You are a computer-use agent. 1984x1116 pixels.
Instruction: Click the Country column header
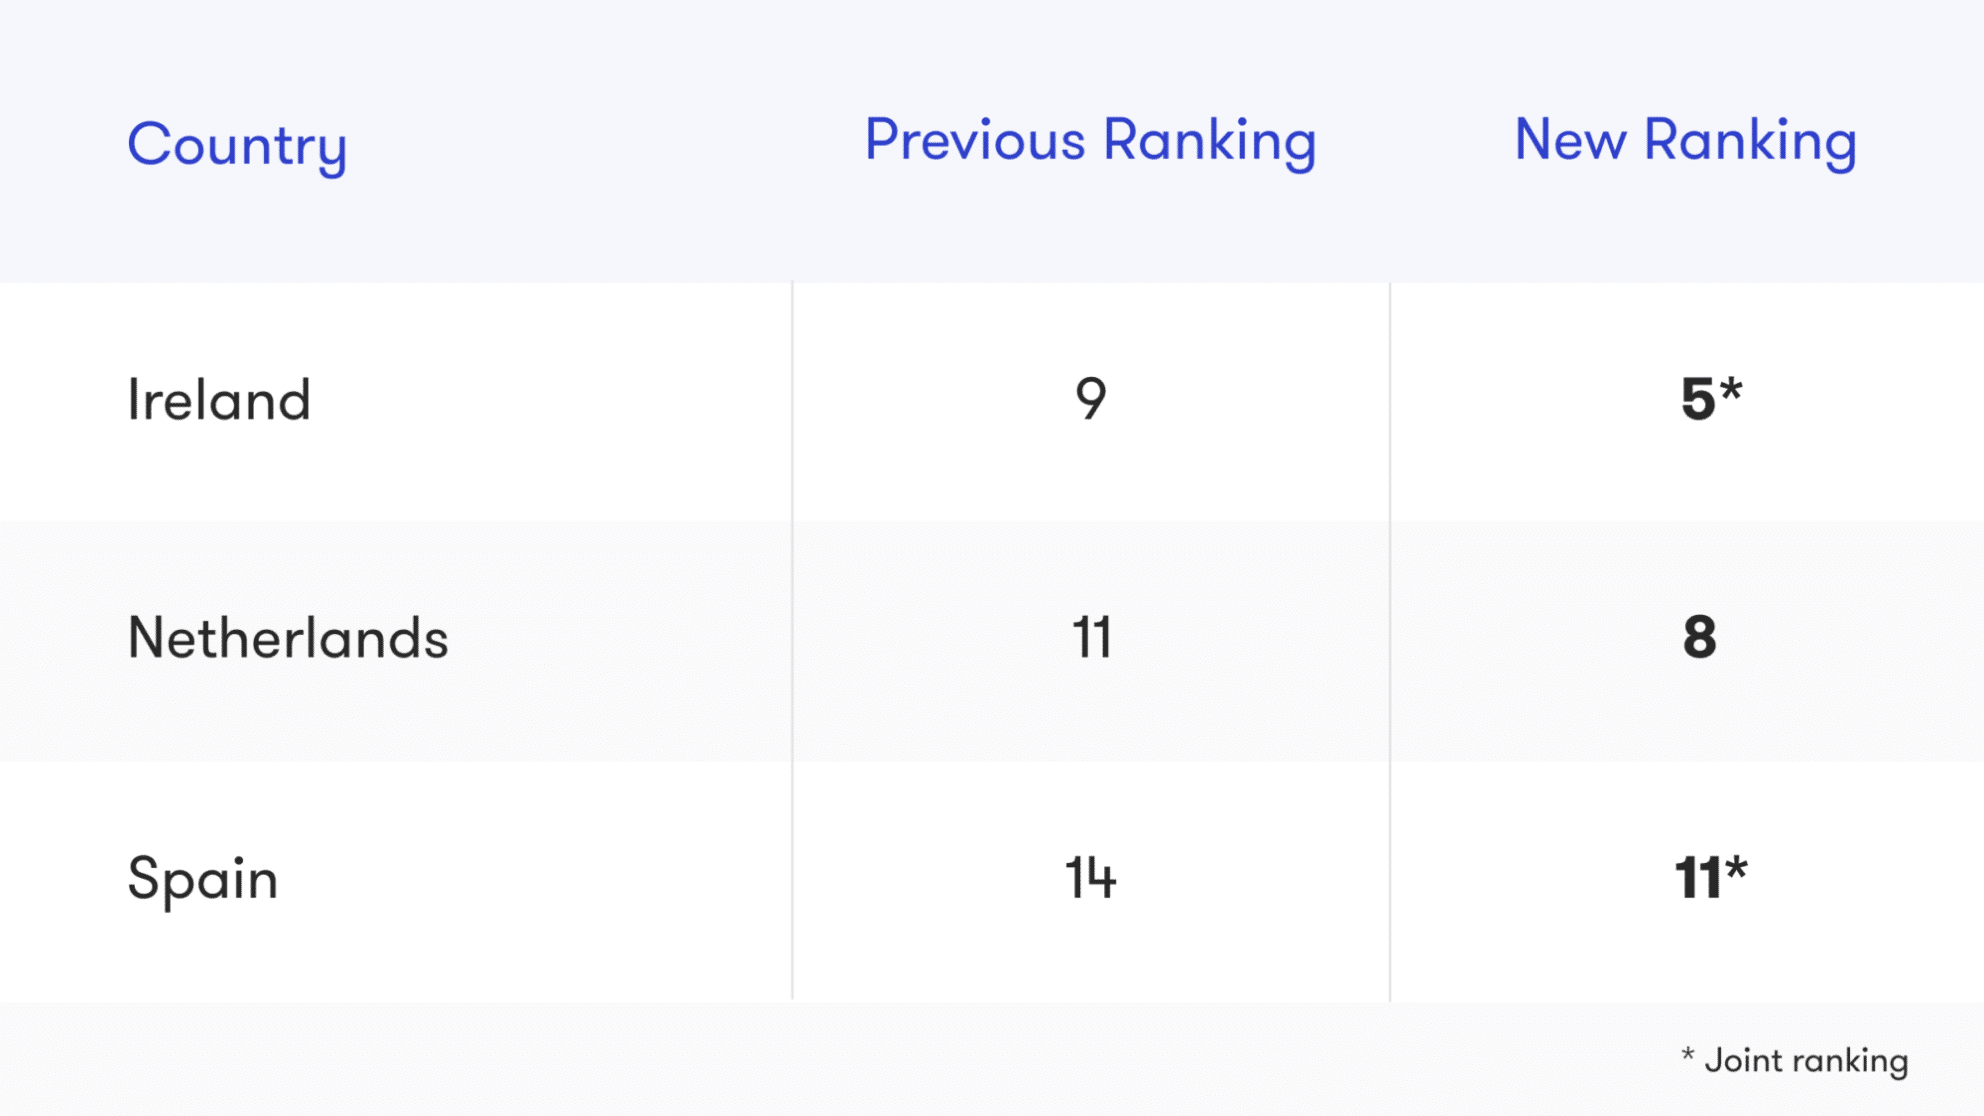coord(237,146)
